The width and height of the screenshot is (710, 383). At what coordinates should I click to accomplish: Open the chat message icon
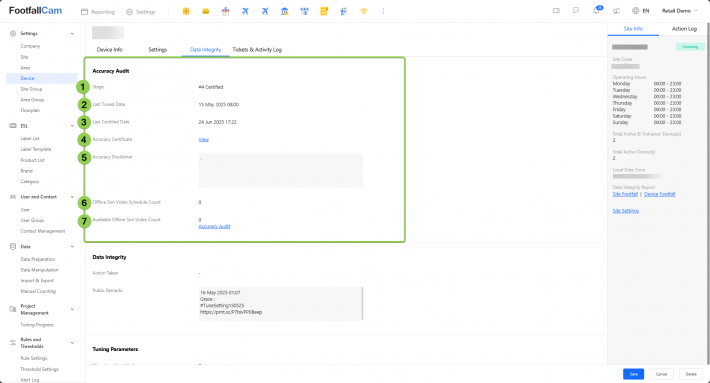tap(576, 11)
